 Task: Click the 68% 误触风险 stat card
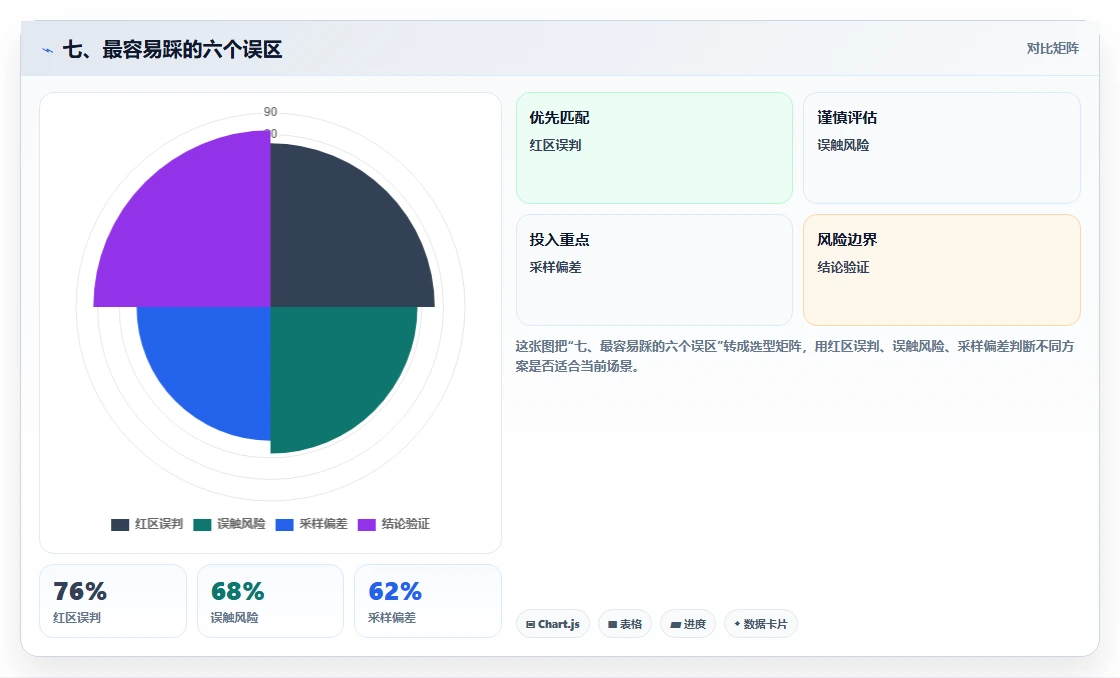[270, 601]
